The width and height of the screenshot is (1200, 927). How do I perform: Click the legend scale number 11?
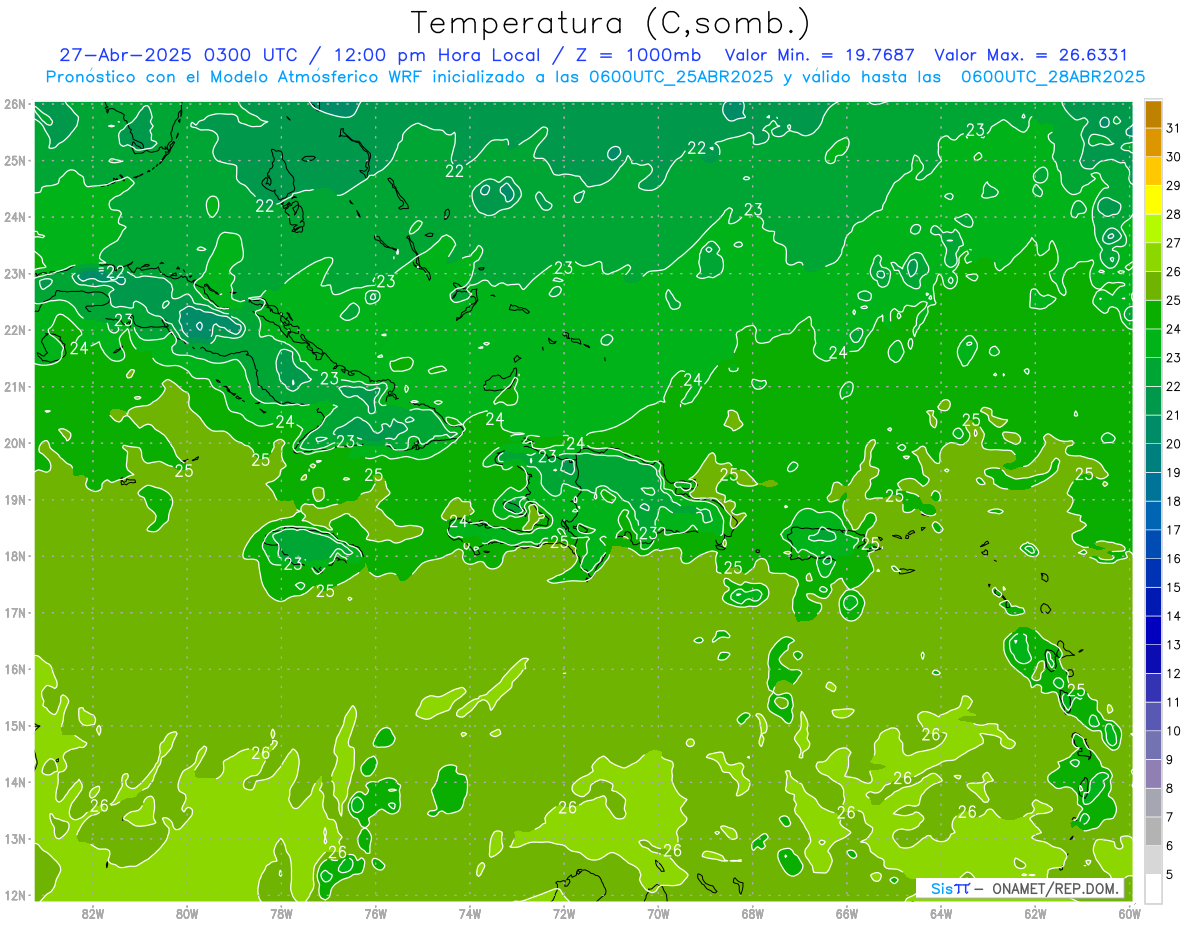pyautogui.click(x=1173, y=702)
